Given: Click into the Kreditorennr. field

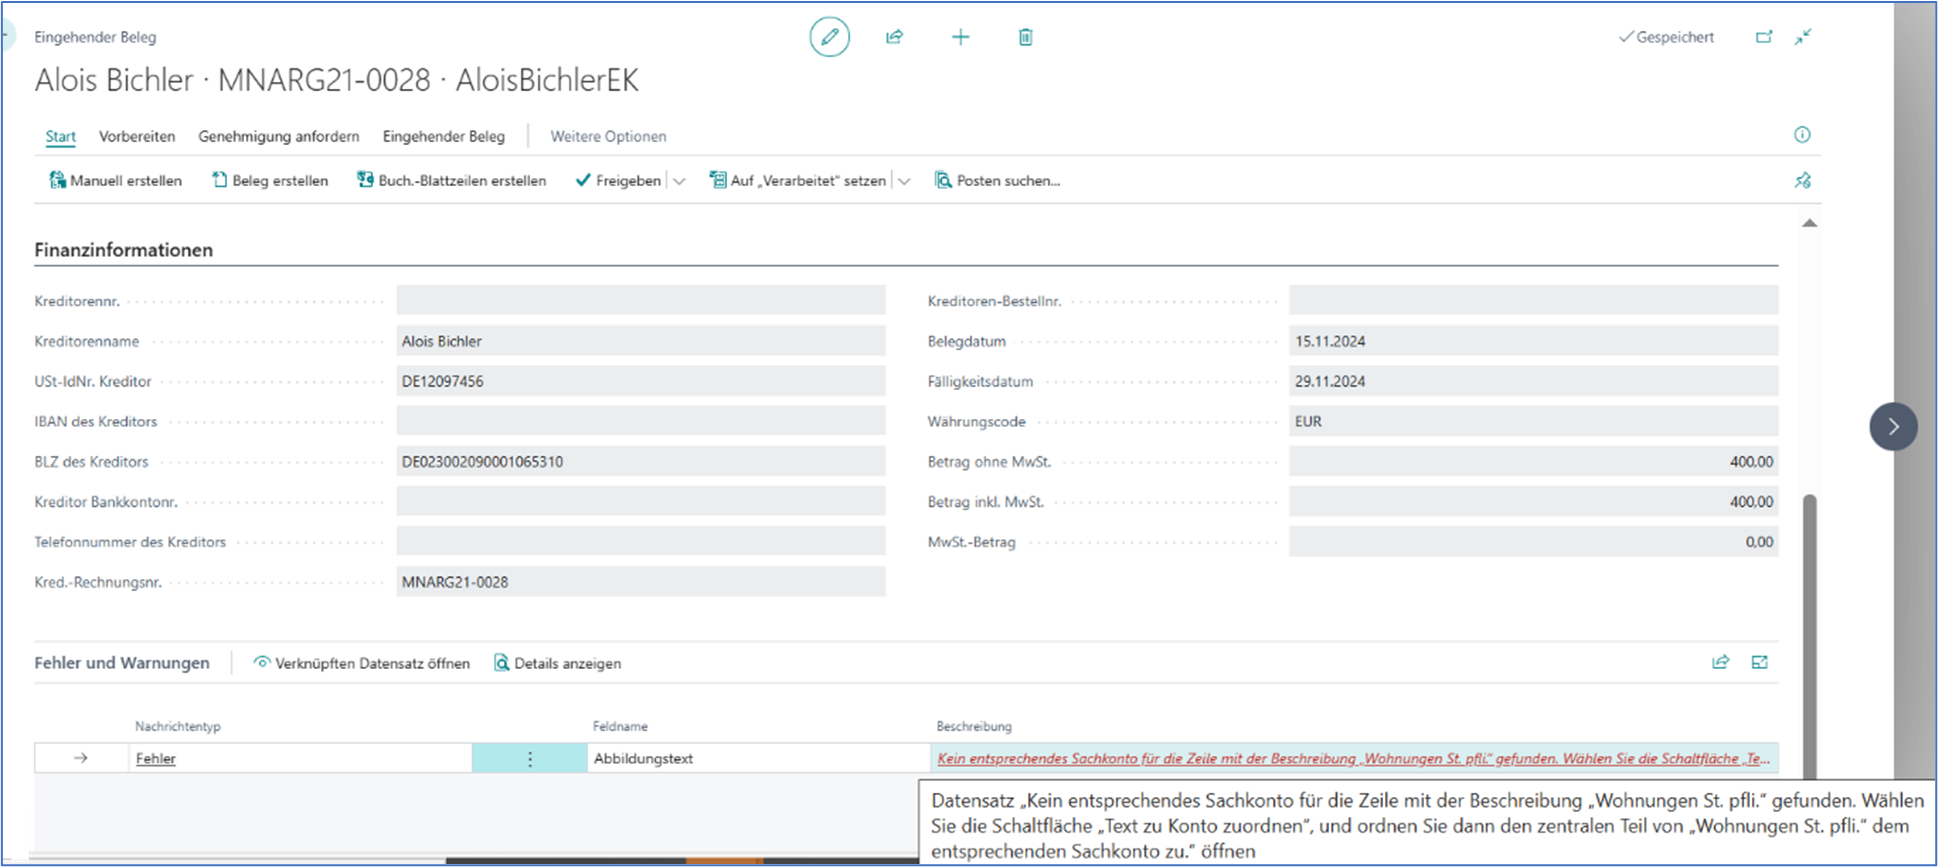Looking at the screenshot, I should pos(640,300).
